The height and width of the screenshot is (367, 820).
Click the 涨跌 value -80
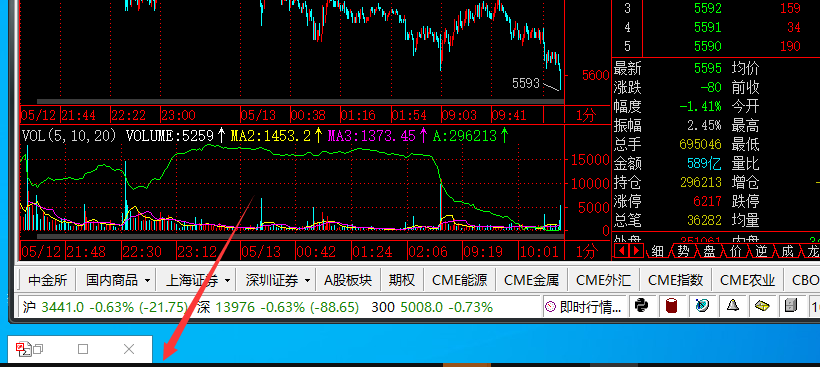pyautogui.click(x=711, y=87)
